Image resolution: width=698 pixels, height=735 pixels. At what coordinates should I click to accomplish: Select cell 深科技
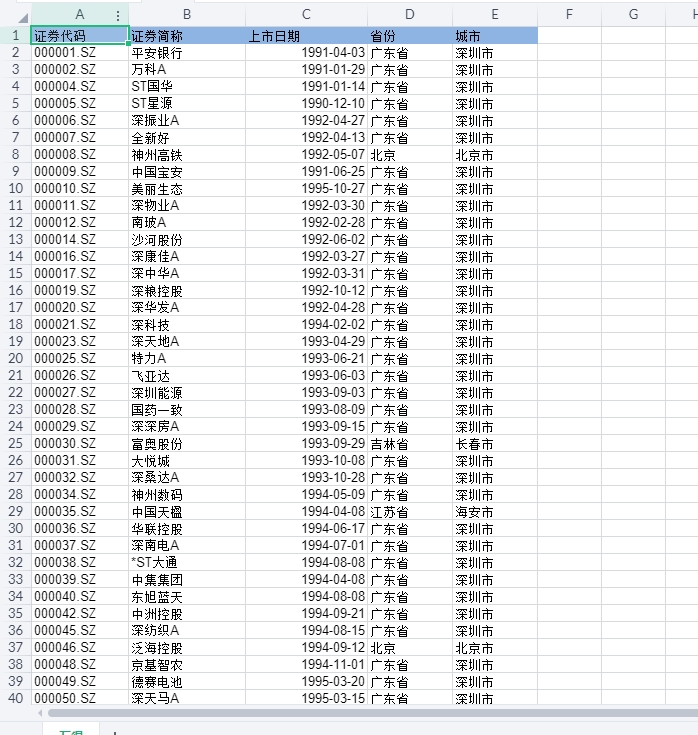(x=187, y=324)
